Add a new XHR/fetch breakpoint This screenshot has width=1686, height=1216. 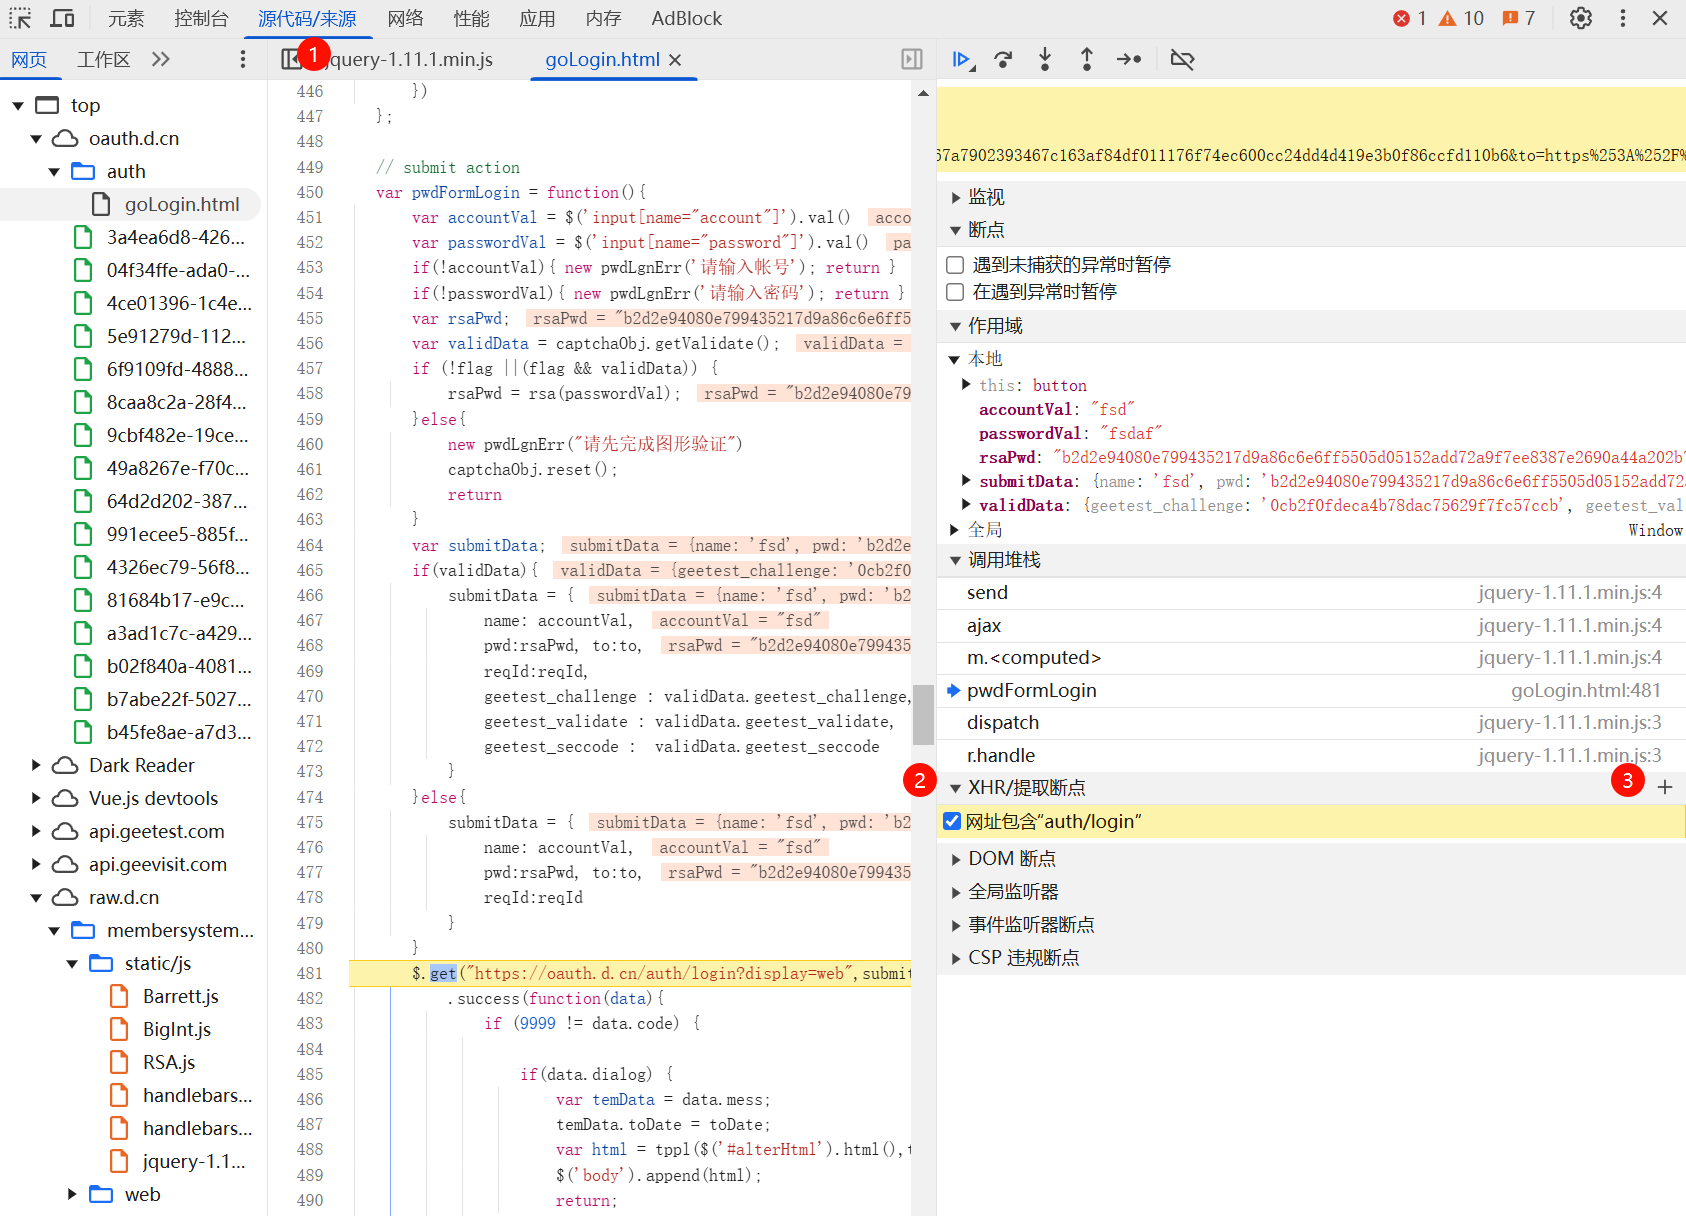1665,787
